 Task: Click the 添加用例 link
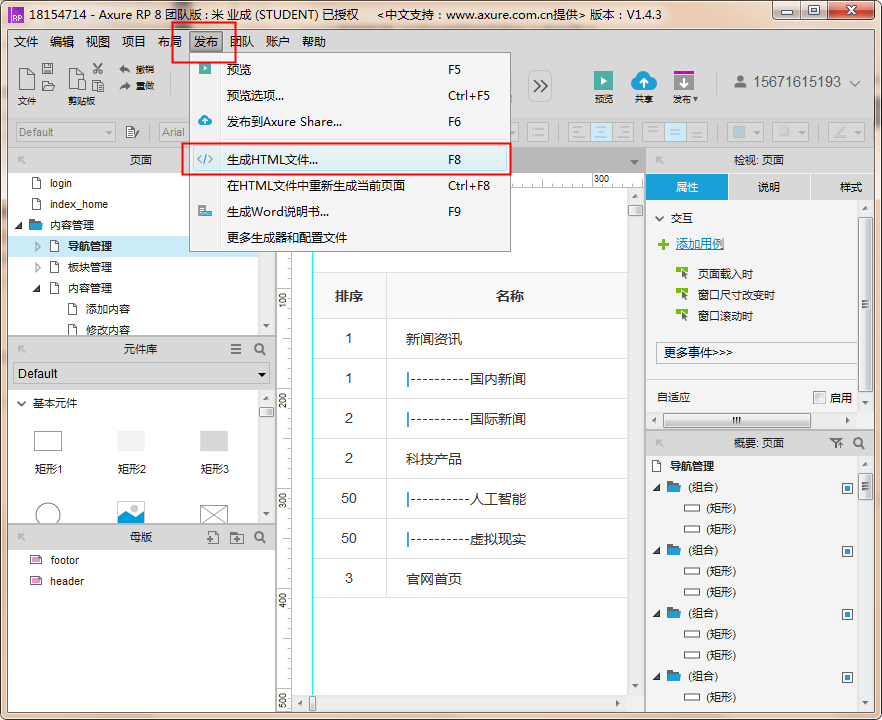pyautogui.click(x=699, y=244)
